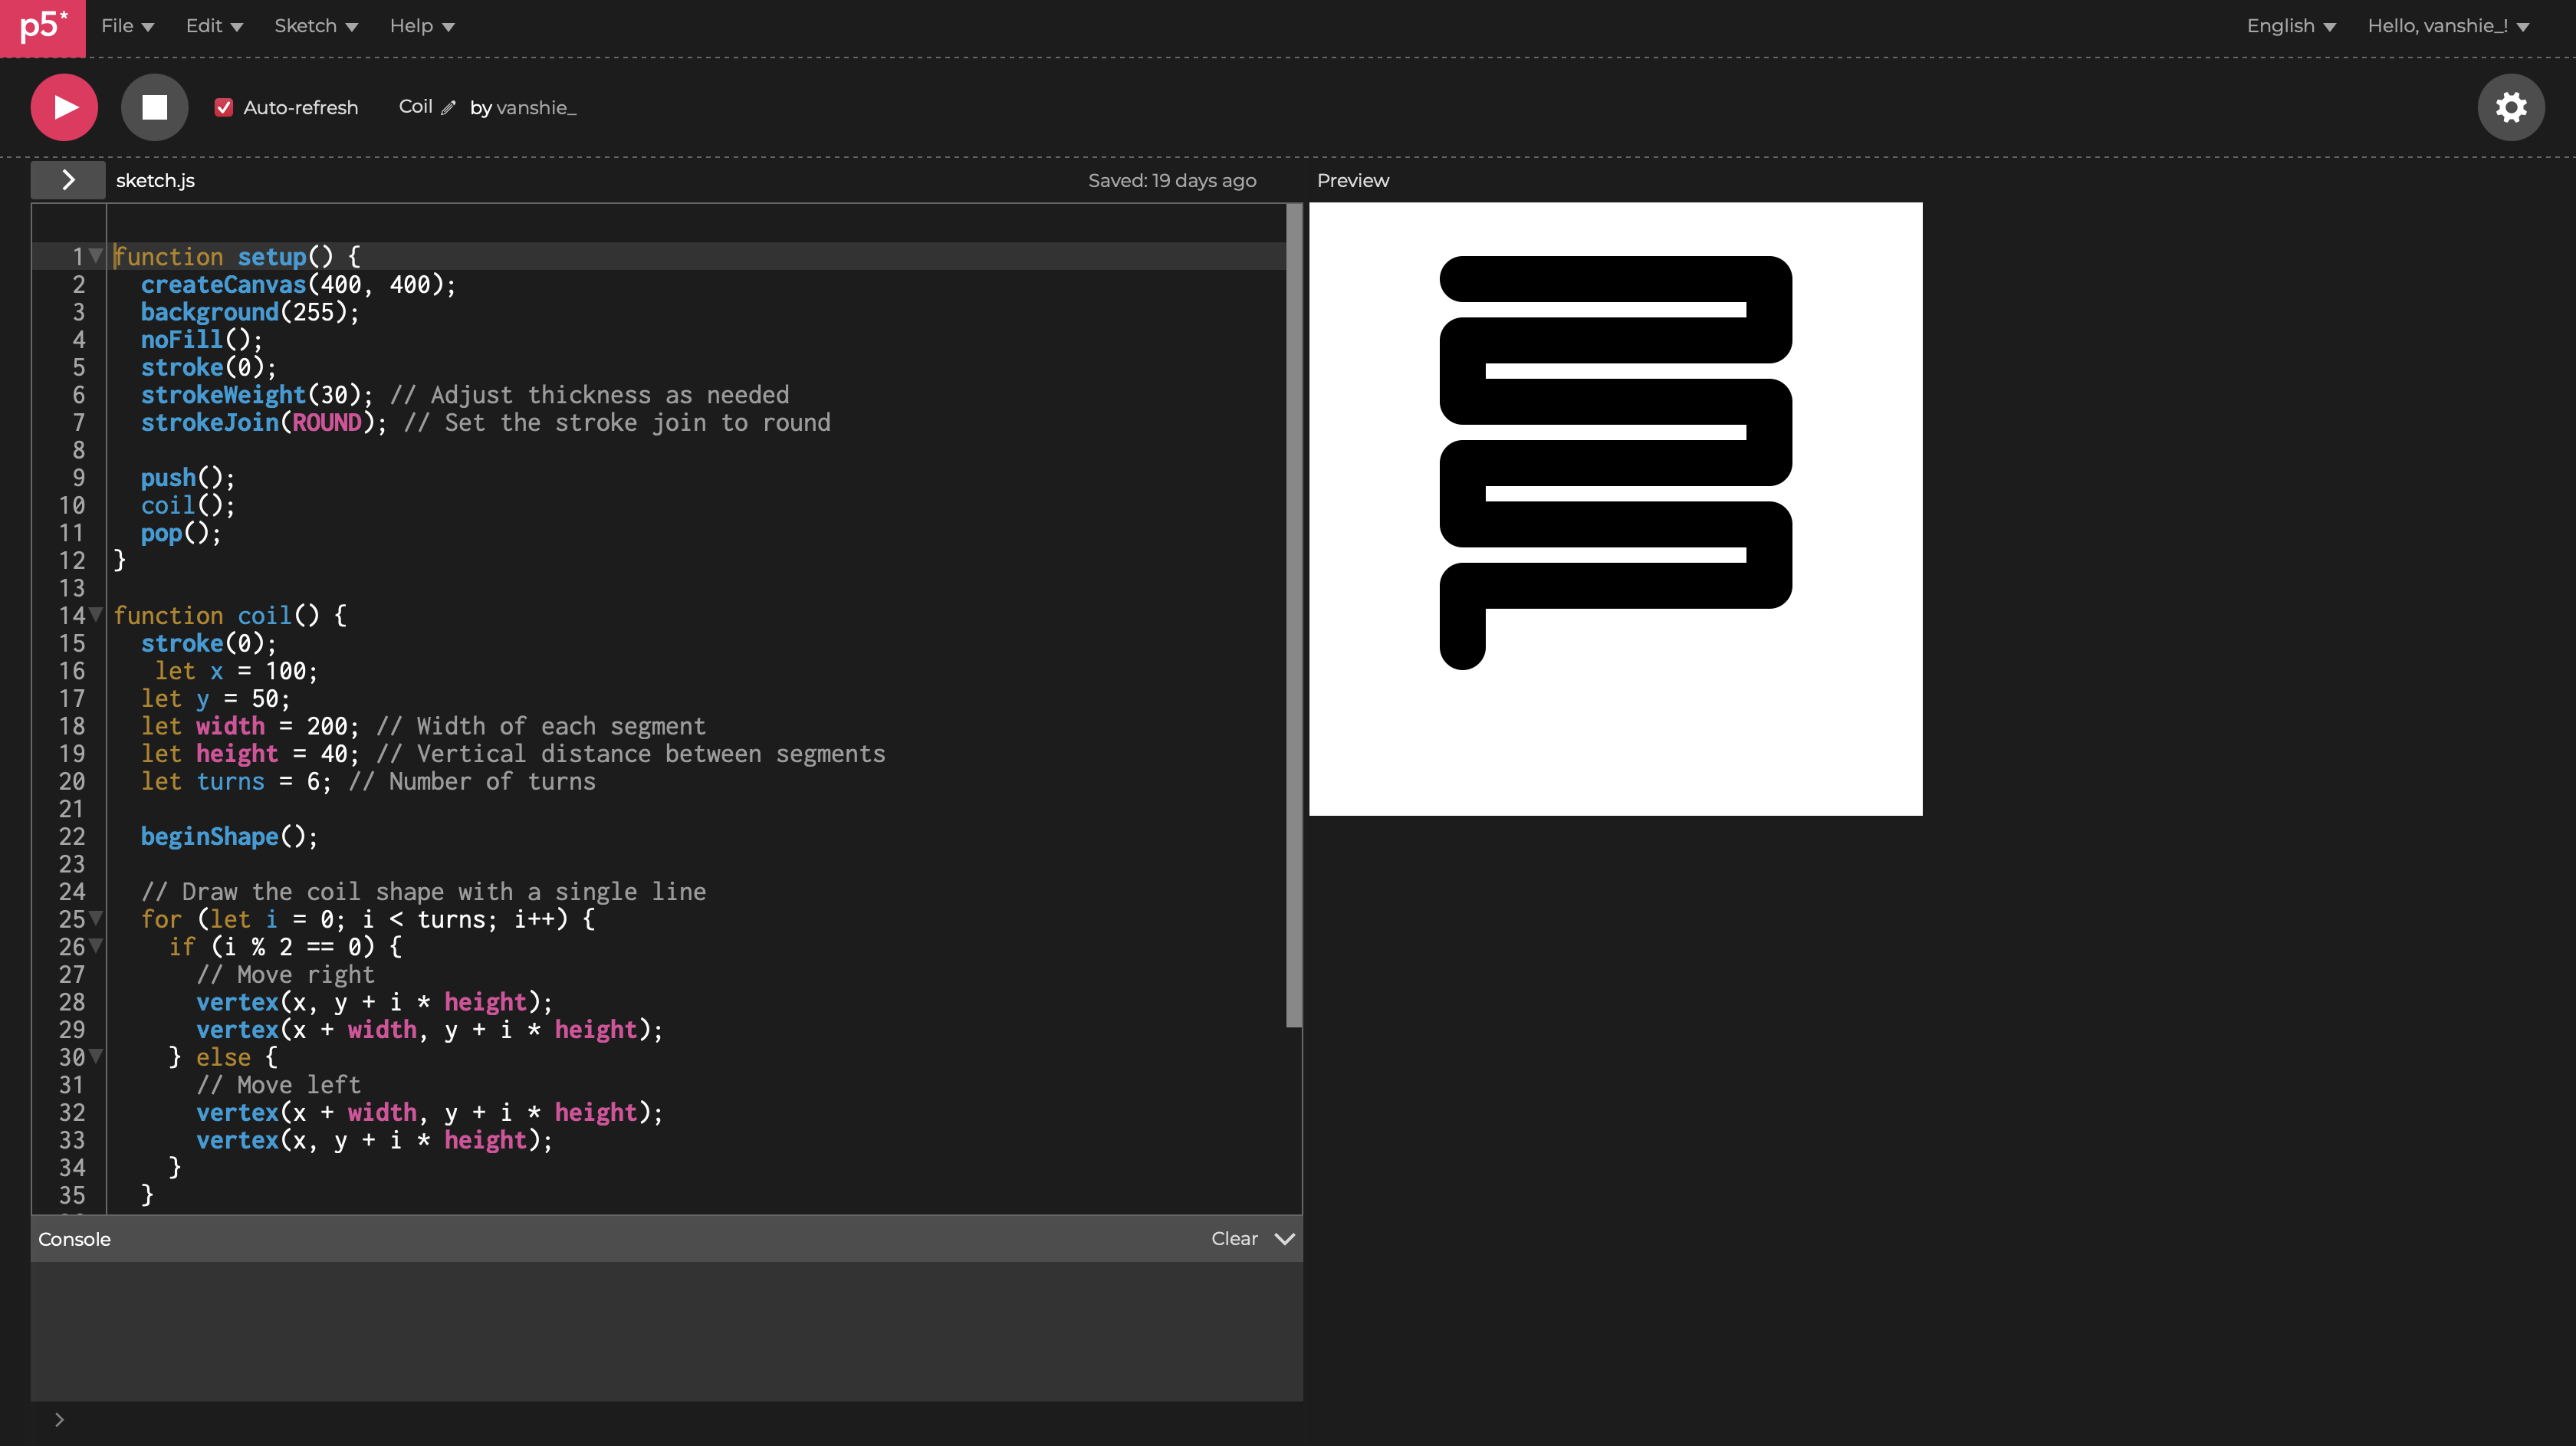Image resolution: width=2576 pixels, height=1446 pixels.
Task: Fold the setup function at line 1
Action: (x=96, y=256)
